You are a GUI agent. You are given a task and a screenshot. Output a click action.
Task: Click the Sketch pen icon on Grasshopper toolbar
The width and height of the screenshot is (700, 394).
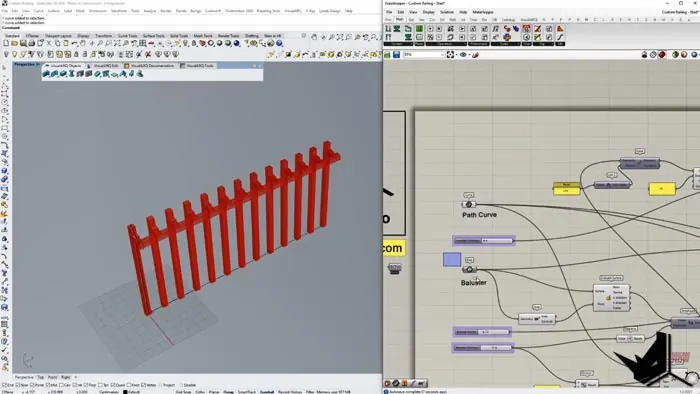coord(475,55)
